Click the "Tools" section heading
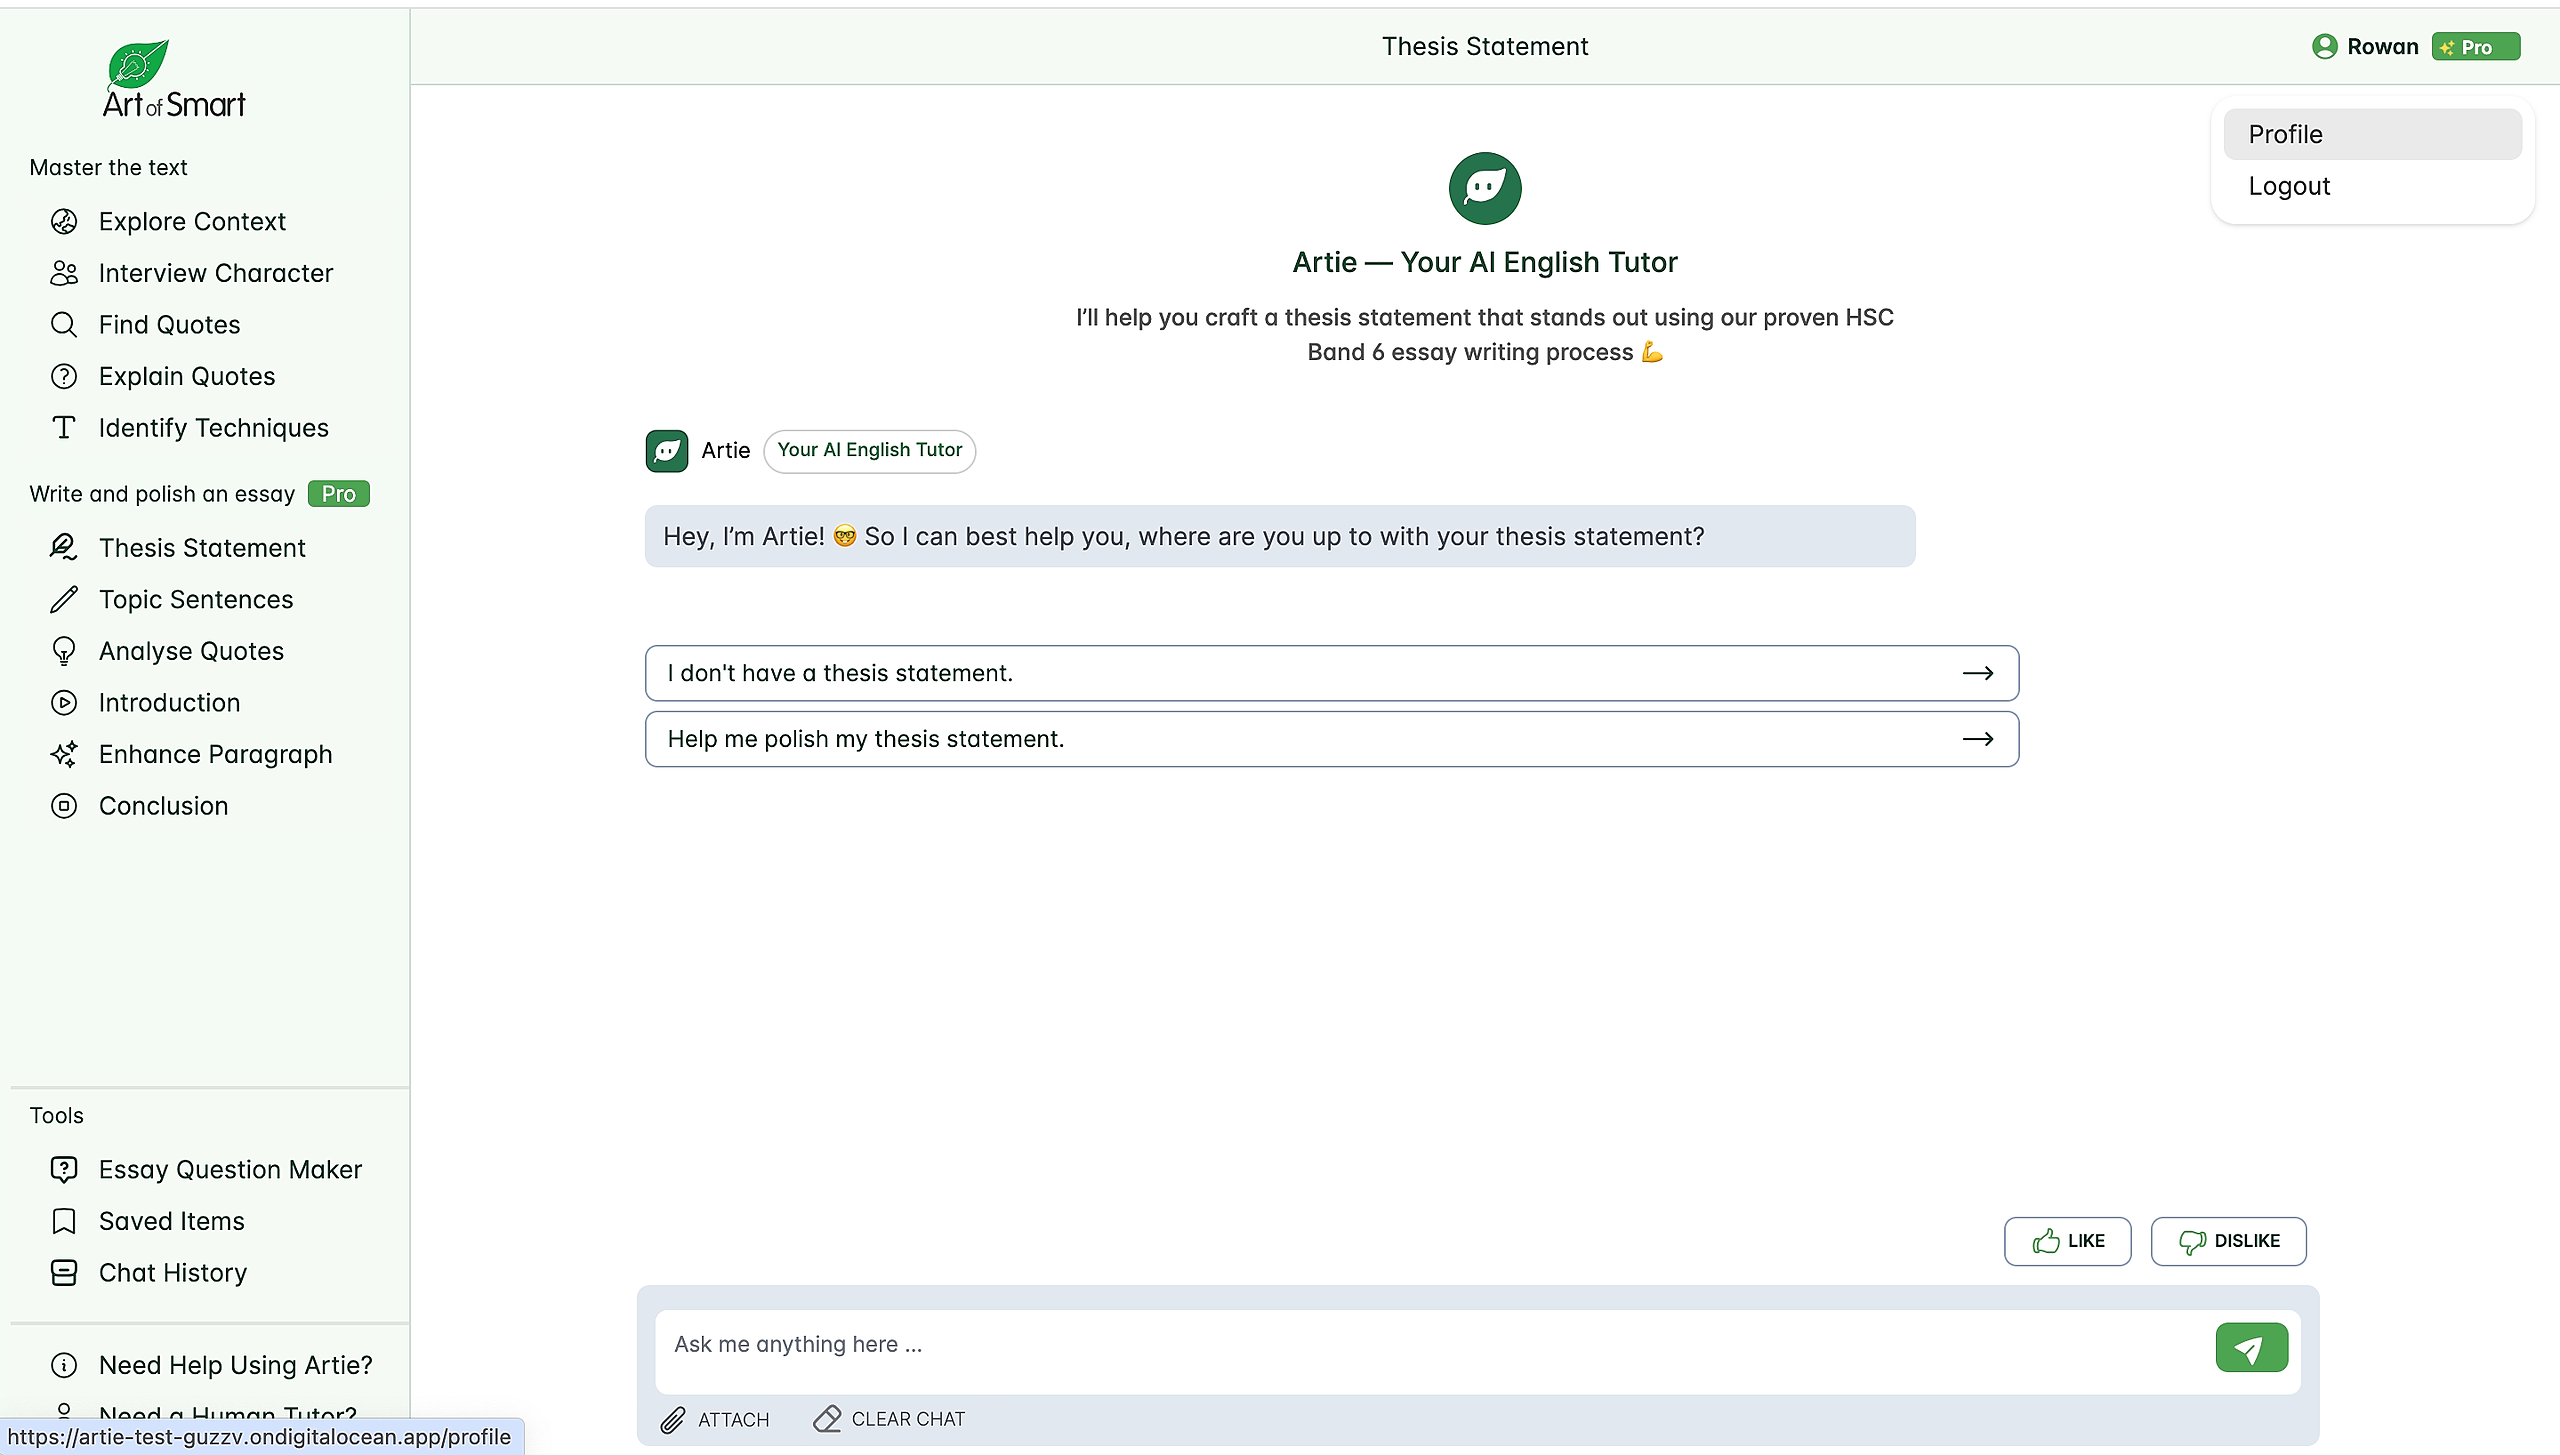Image resolution: width=2560 pixels, height=1455 pixels. coord(56,1115)
